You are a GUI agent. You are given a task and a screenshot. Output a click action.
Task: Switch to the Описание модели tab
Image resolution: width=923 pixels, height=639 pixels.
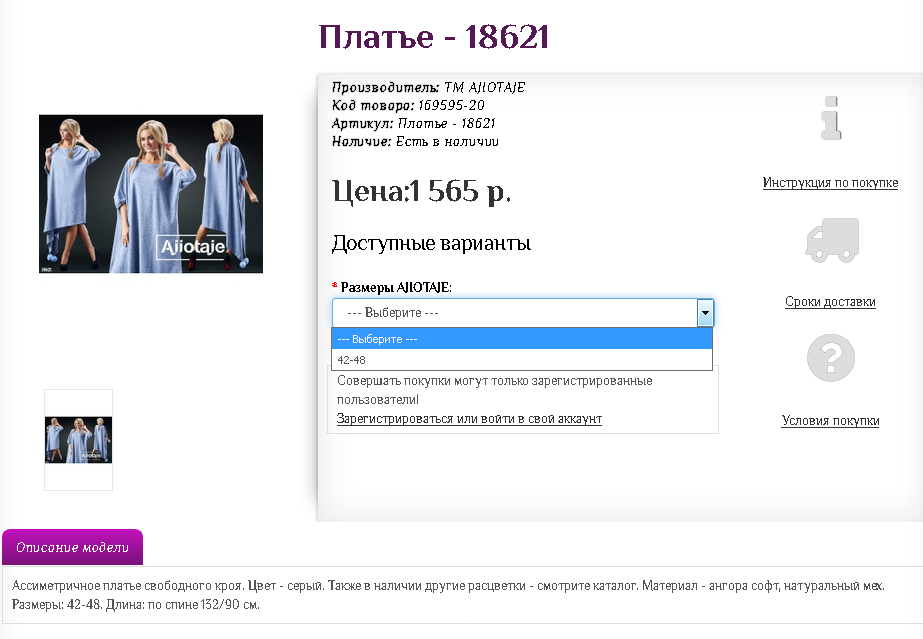[72, 547]
